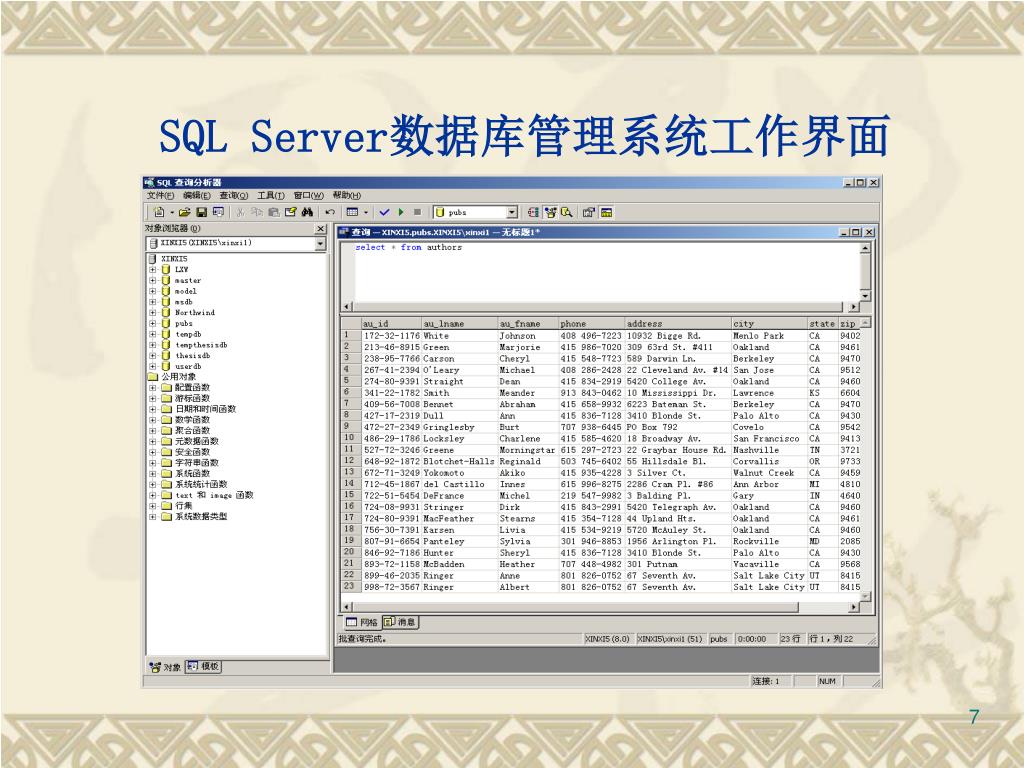Click the Paste clipboard icon
The image size is (1024, 768).
[x=274, y=212]
